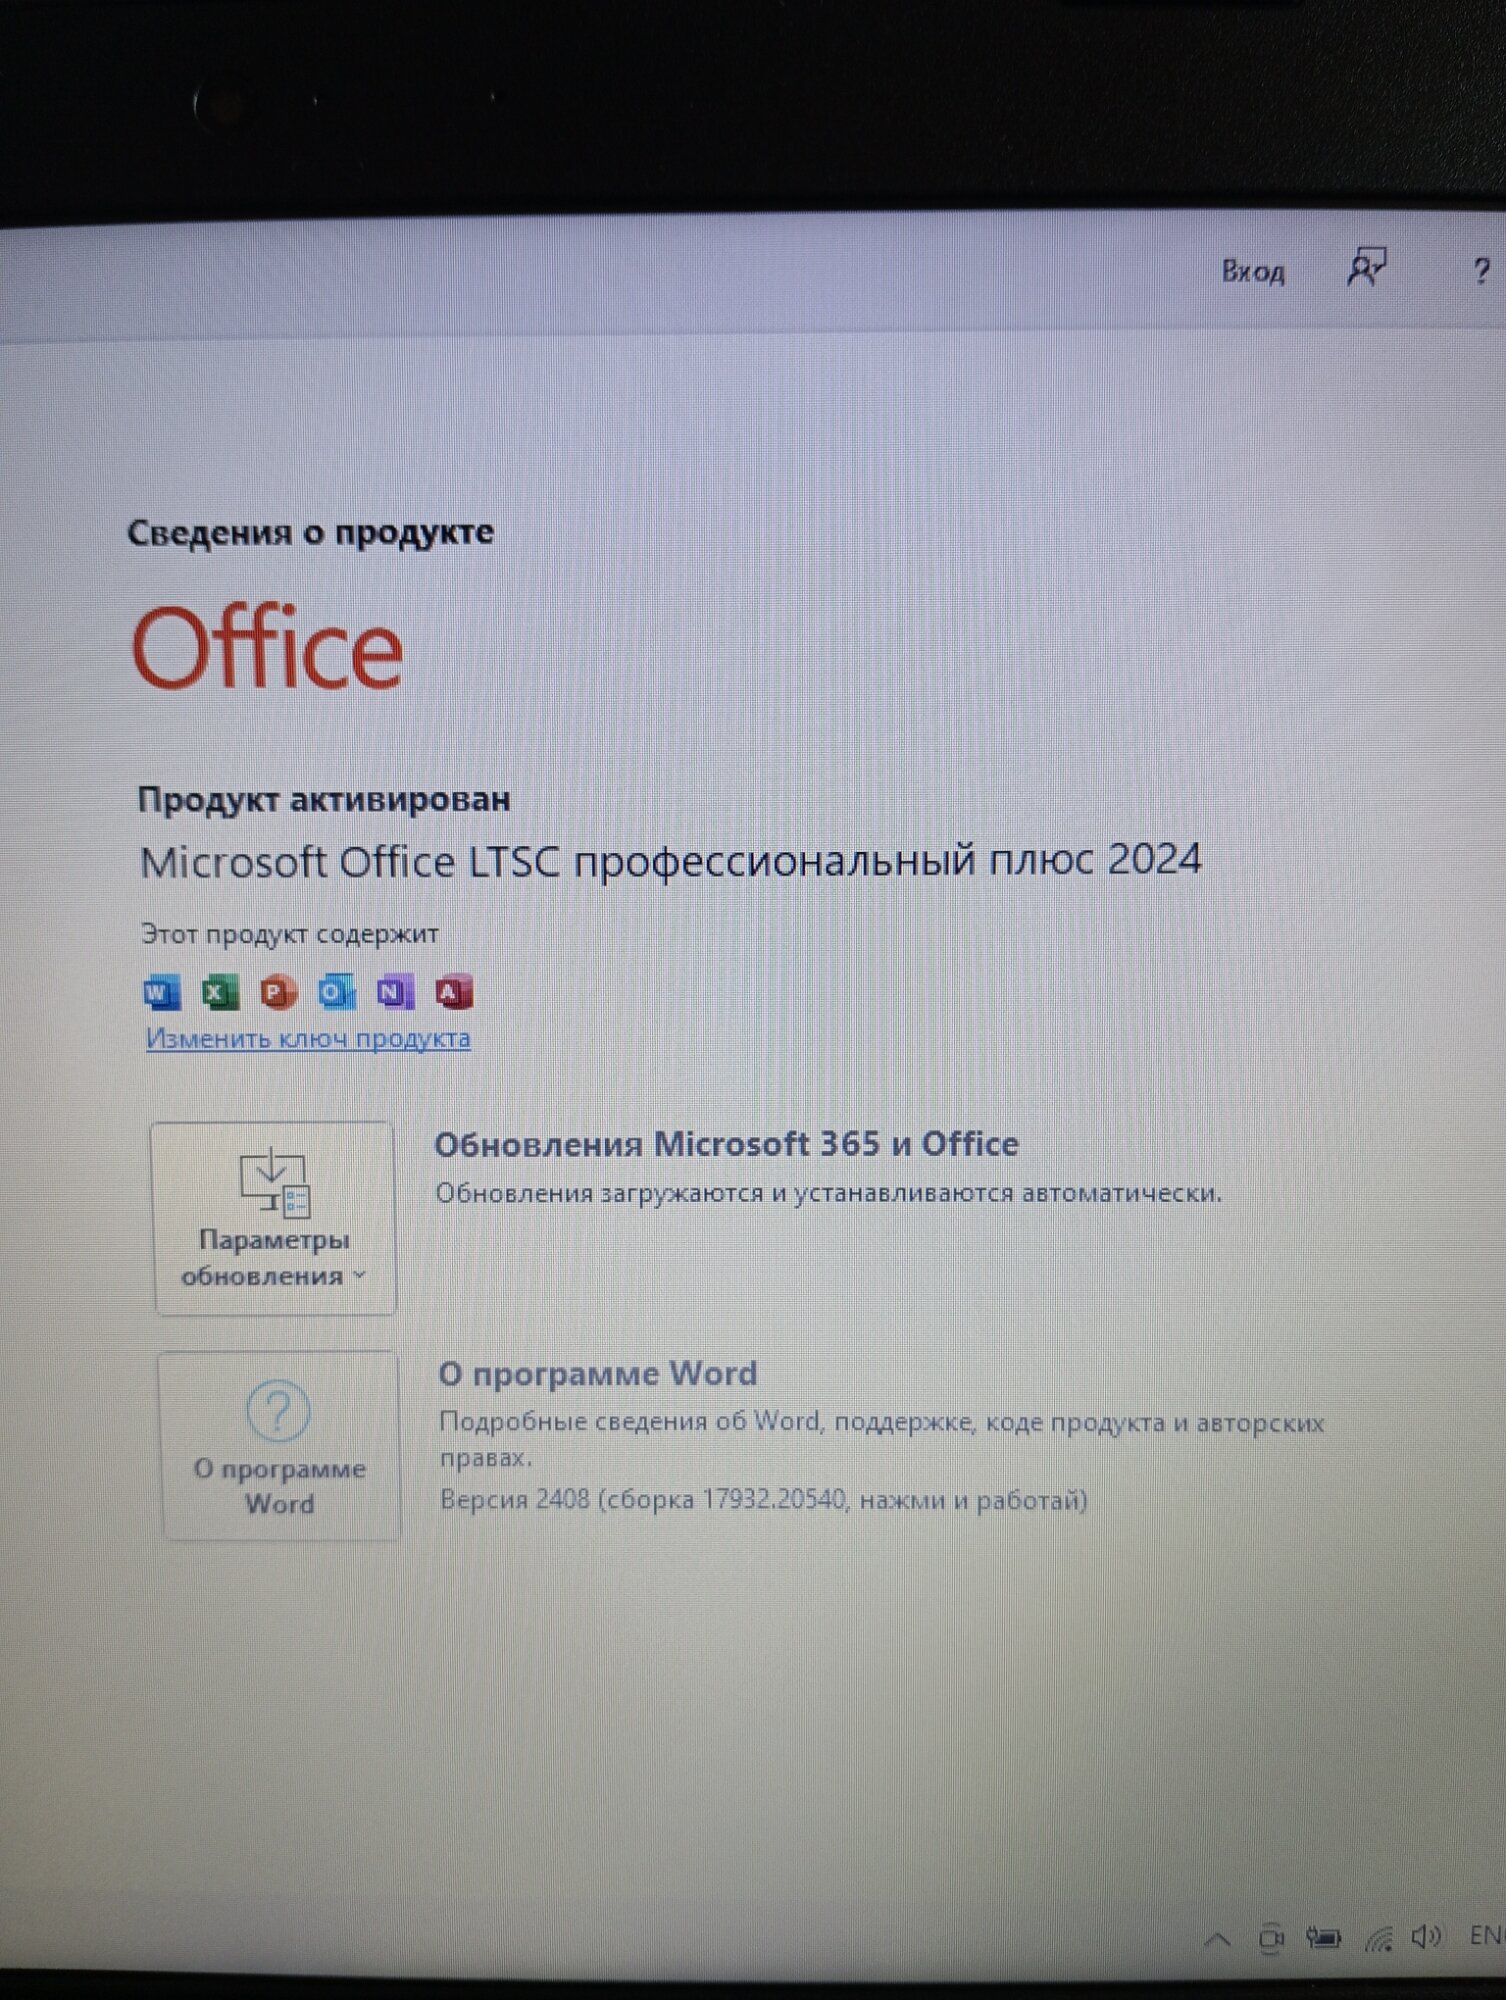Image resolution: width=1506 pixels, height=2000 pixels.
Task: Click Продукт активирован text
Action: pos(324,799)
